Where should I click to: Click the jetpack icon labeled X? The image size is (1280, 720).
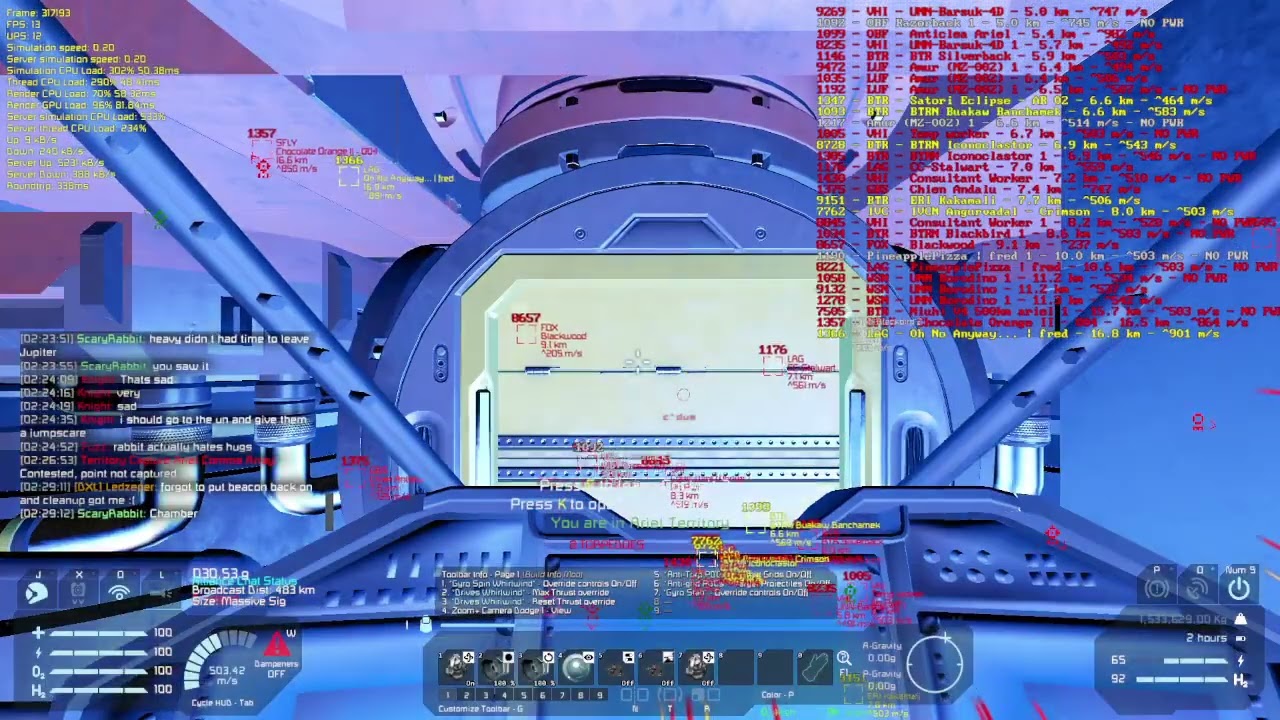point(78,592)
